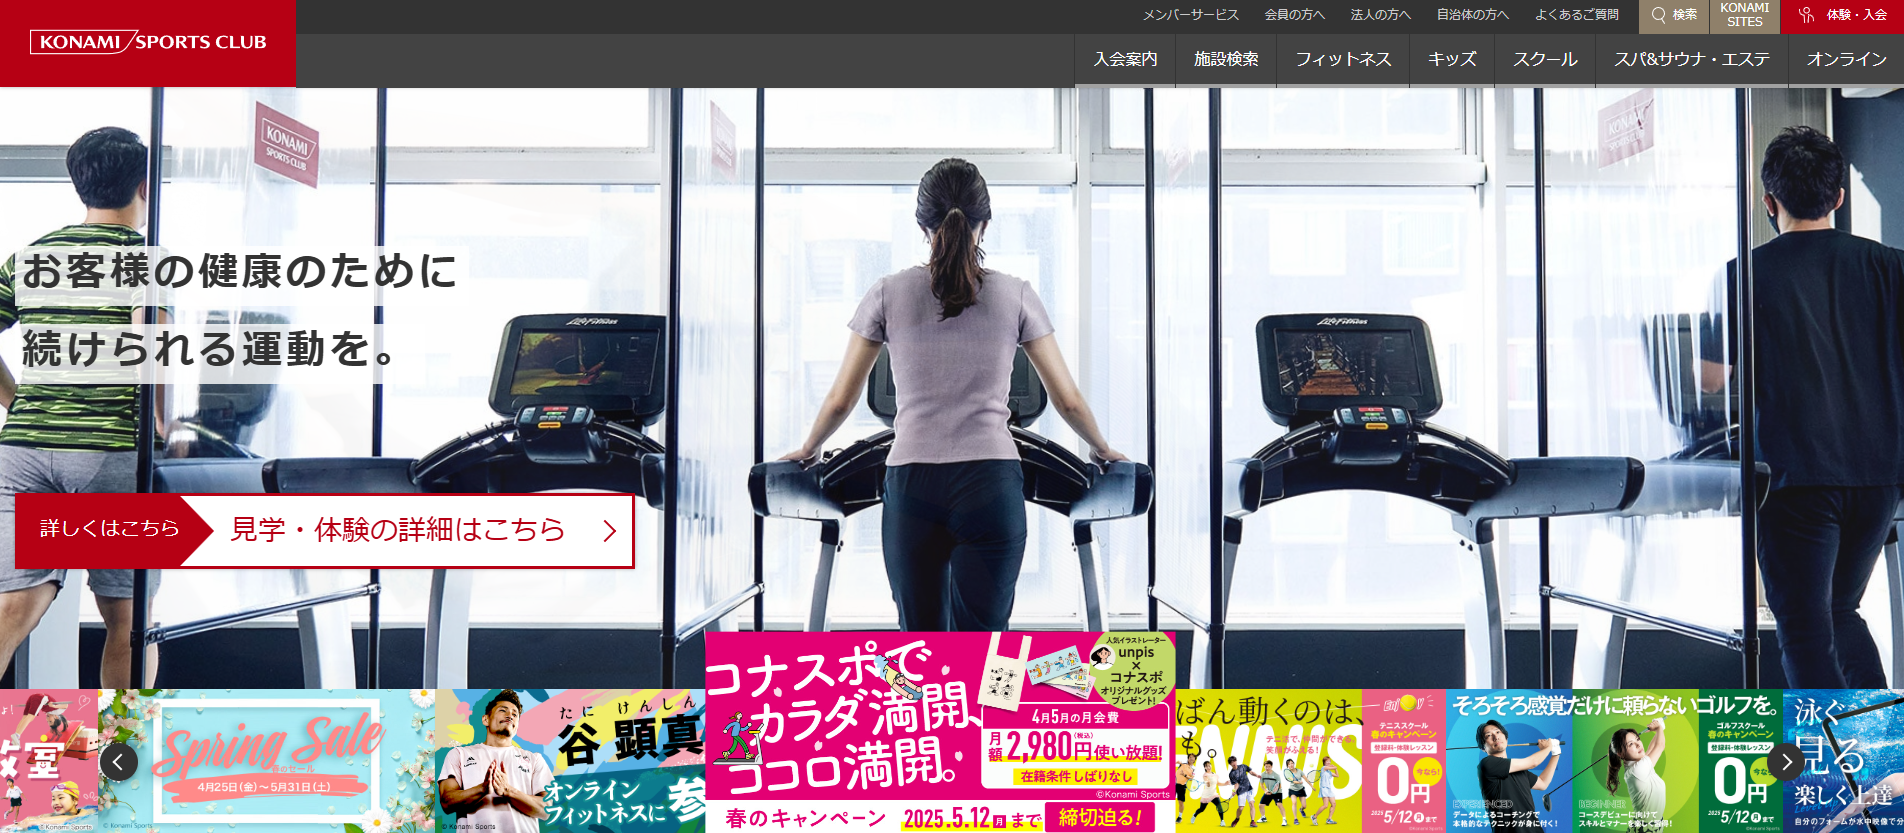Click the carousel next arrow button
The height and width of the screenshot is (833, 1904).
[1786, 762]
